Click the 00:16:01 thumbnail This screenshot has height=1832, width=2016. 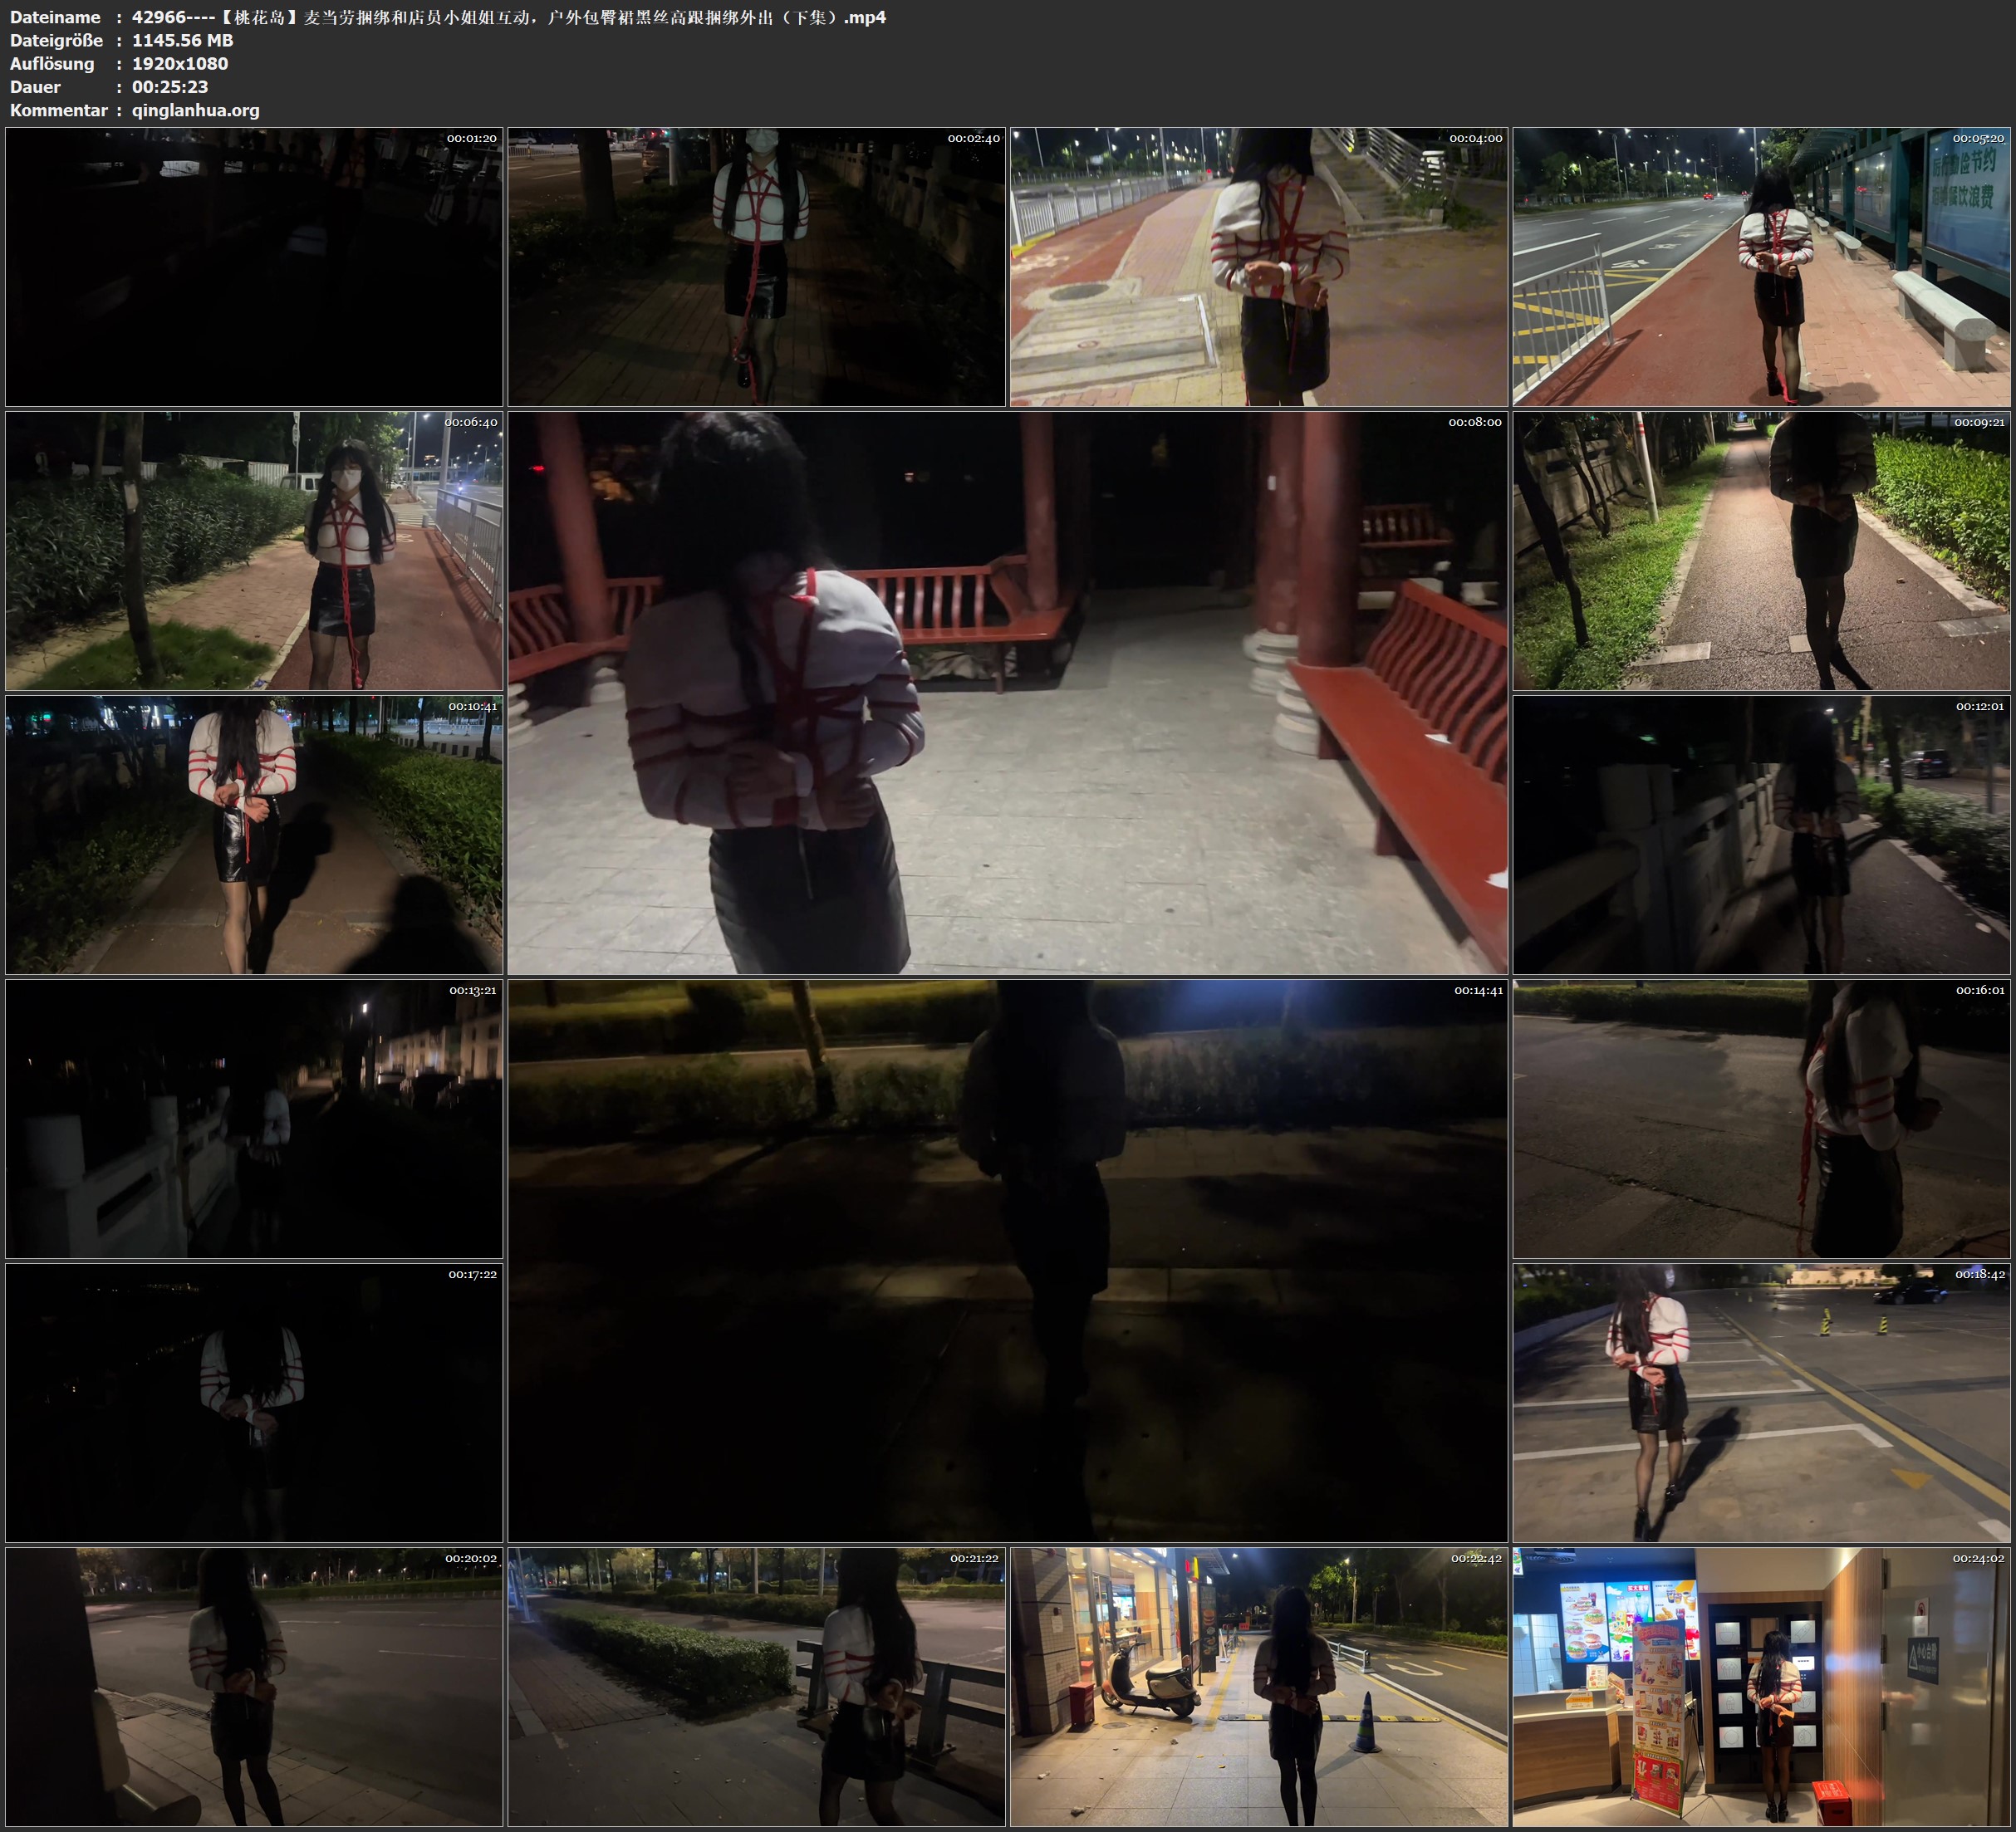1761,1118
